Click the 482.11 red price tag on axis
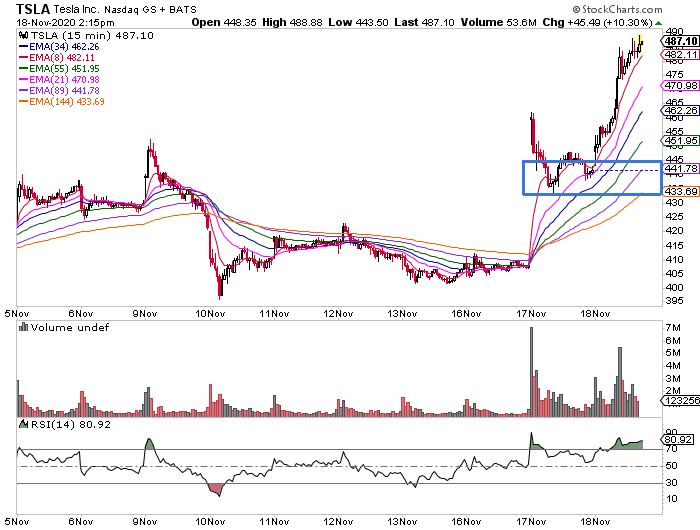 point(679,55)
